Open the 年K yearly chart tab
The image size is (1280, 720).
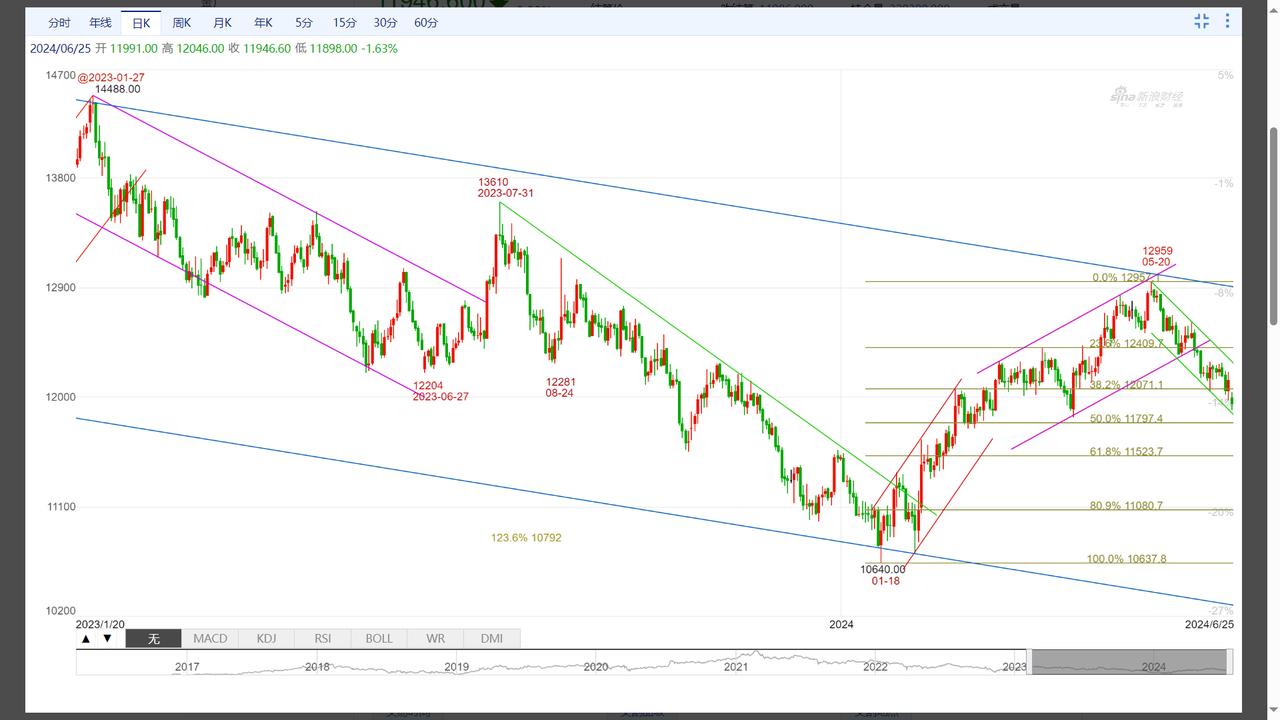[262, 22]
